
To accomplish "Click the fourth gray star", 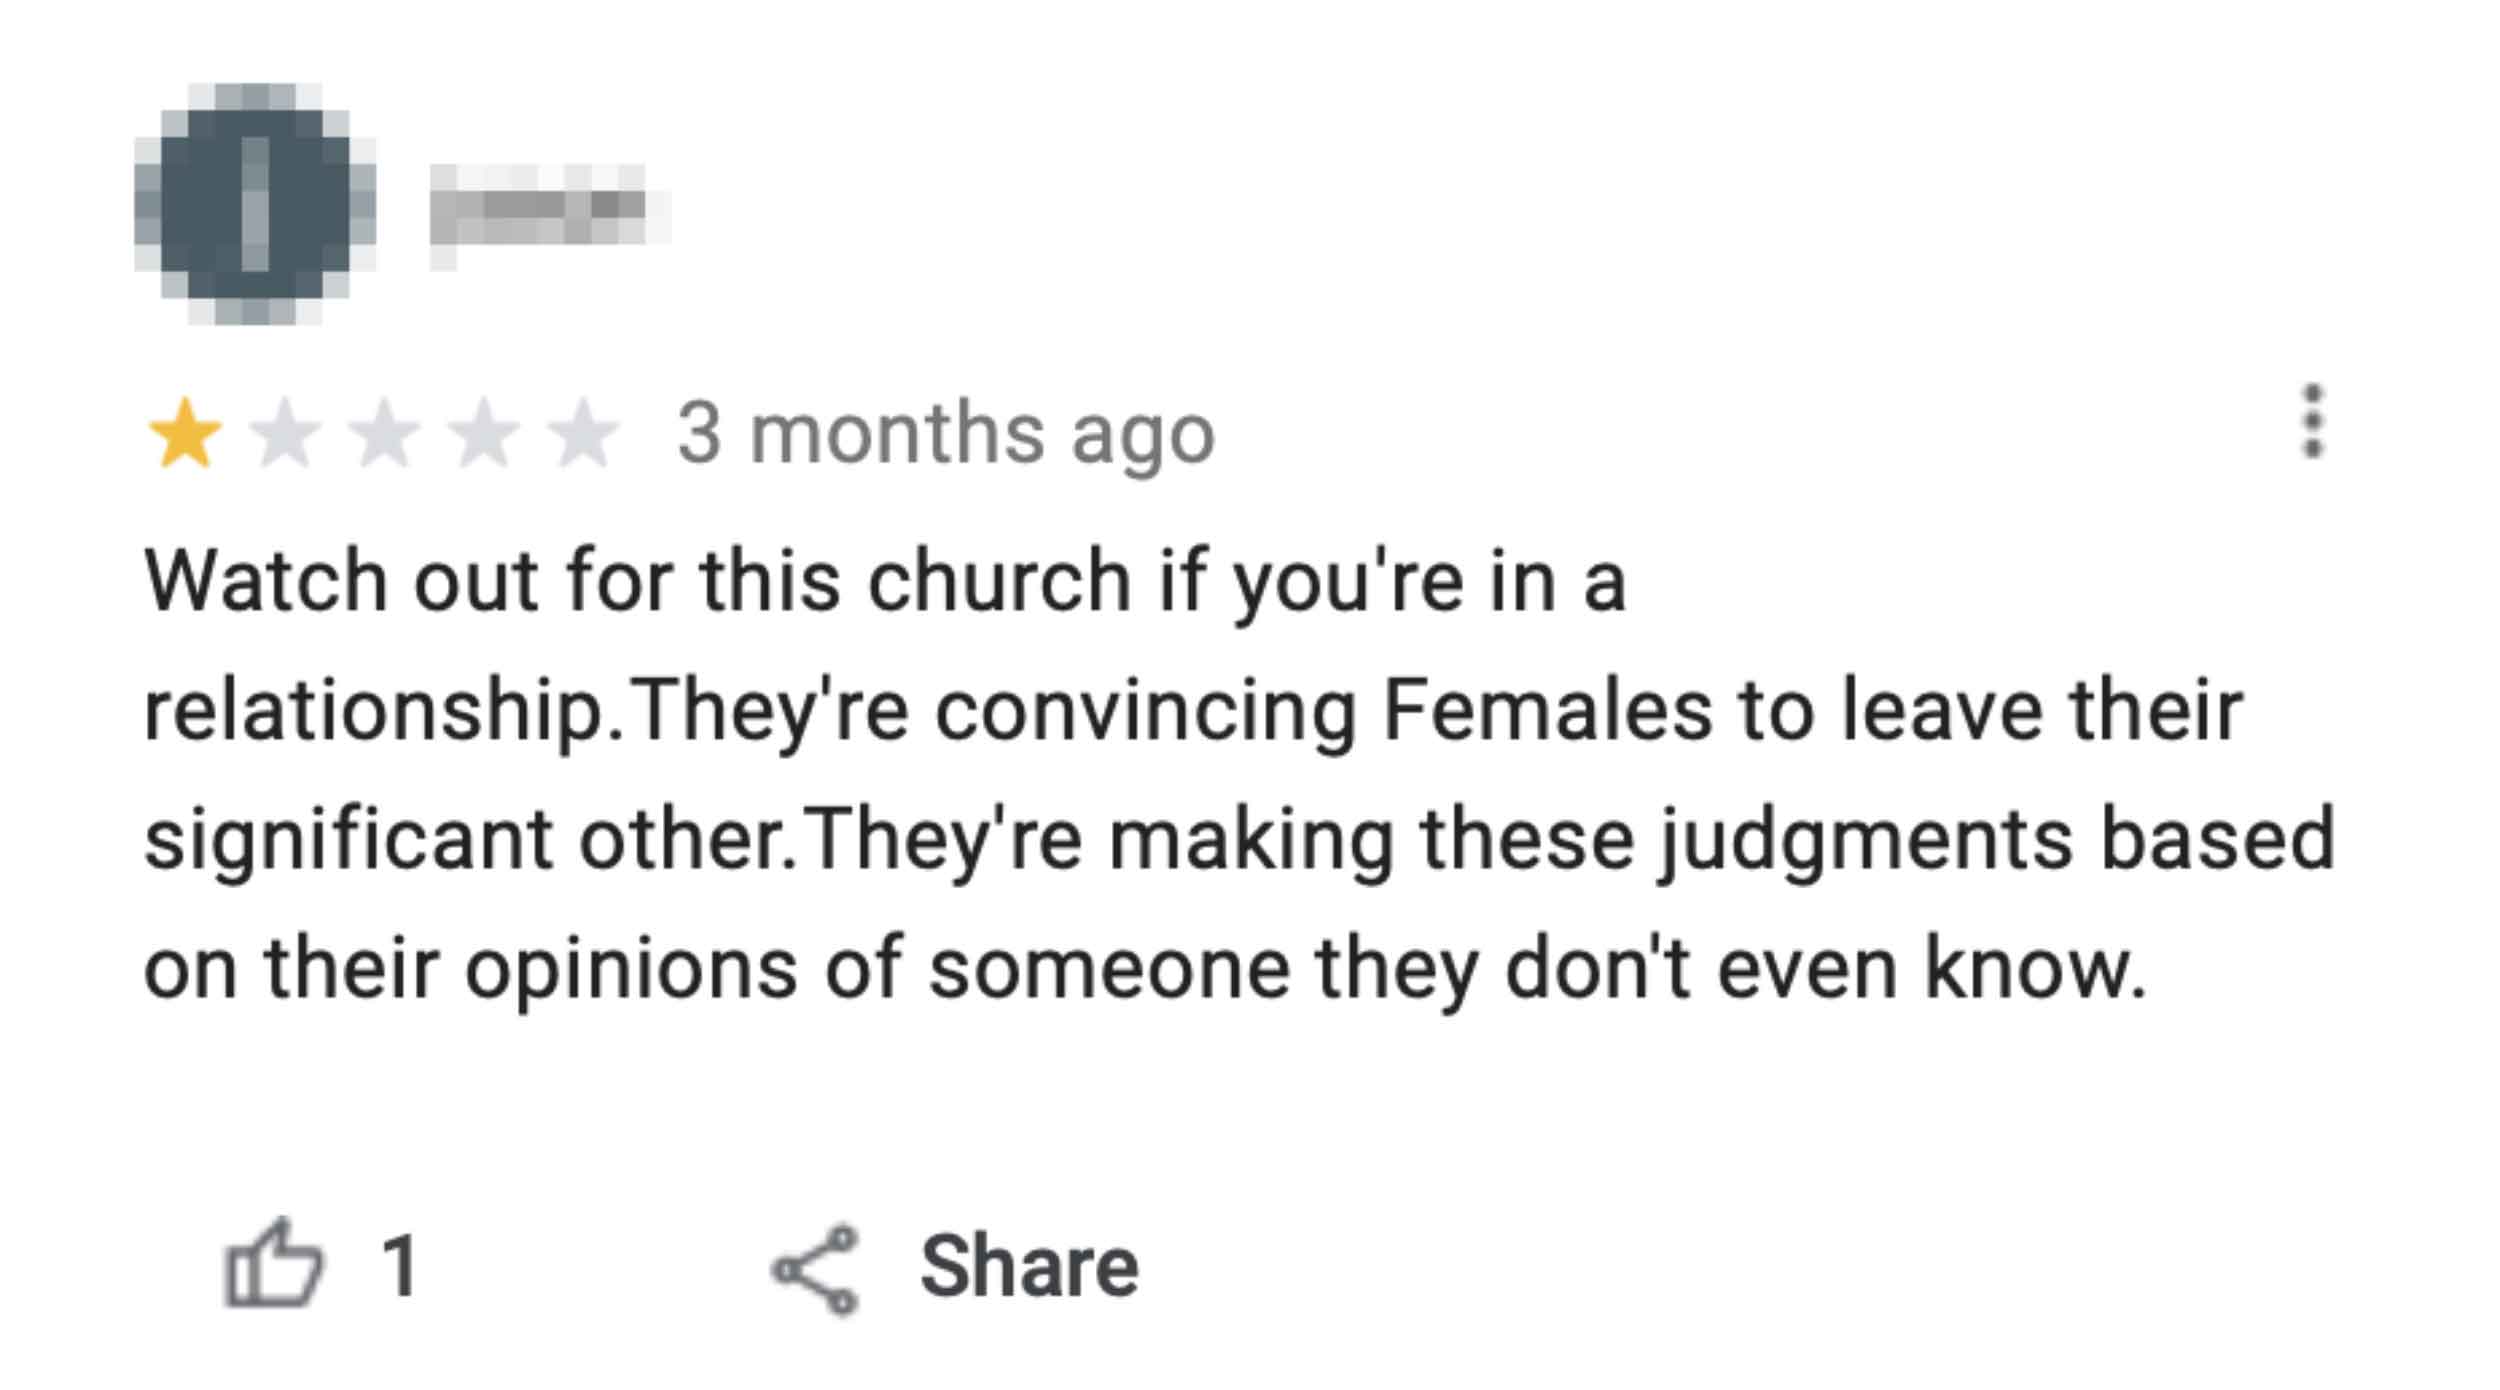I will coord(483,433).
